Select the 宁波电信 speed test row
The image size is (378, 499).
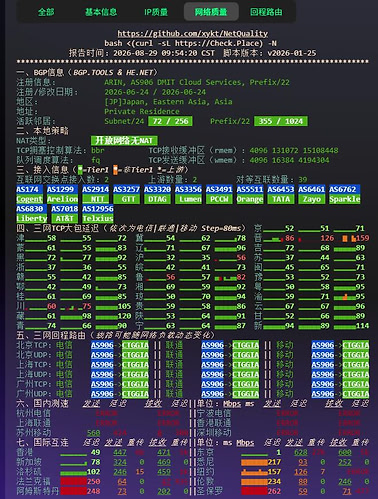tap(283, 413)
